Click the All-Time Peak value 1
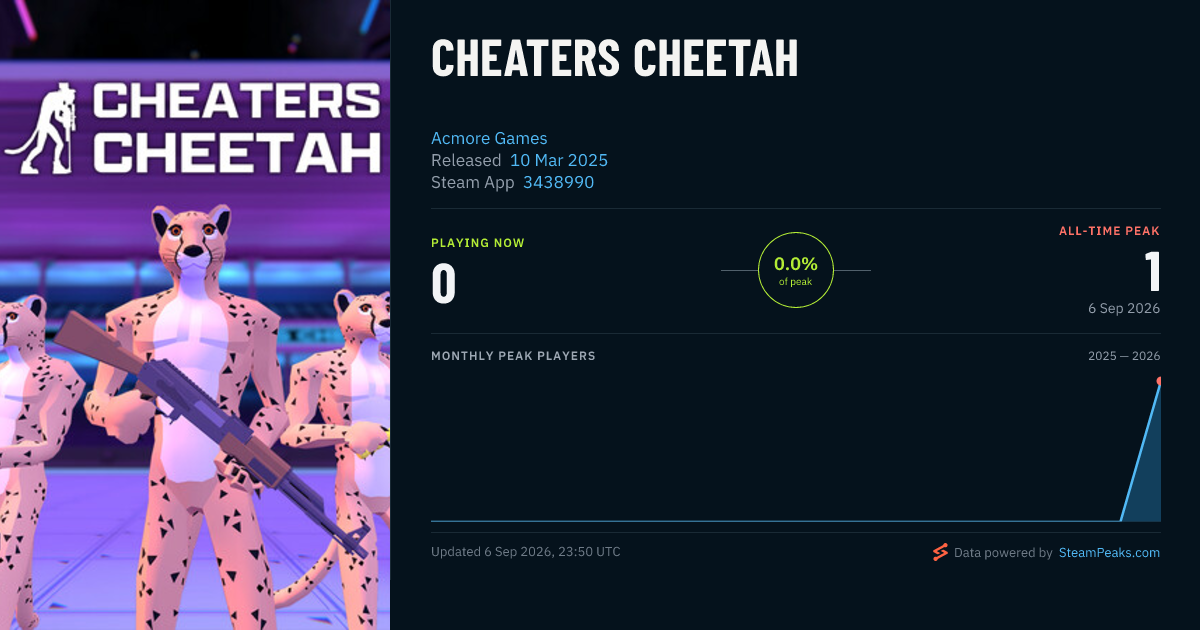 click(x=1152, y=272)
